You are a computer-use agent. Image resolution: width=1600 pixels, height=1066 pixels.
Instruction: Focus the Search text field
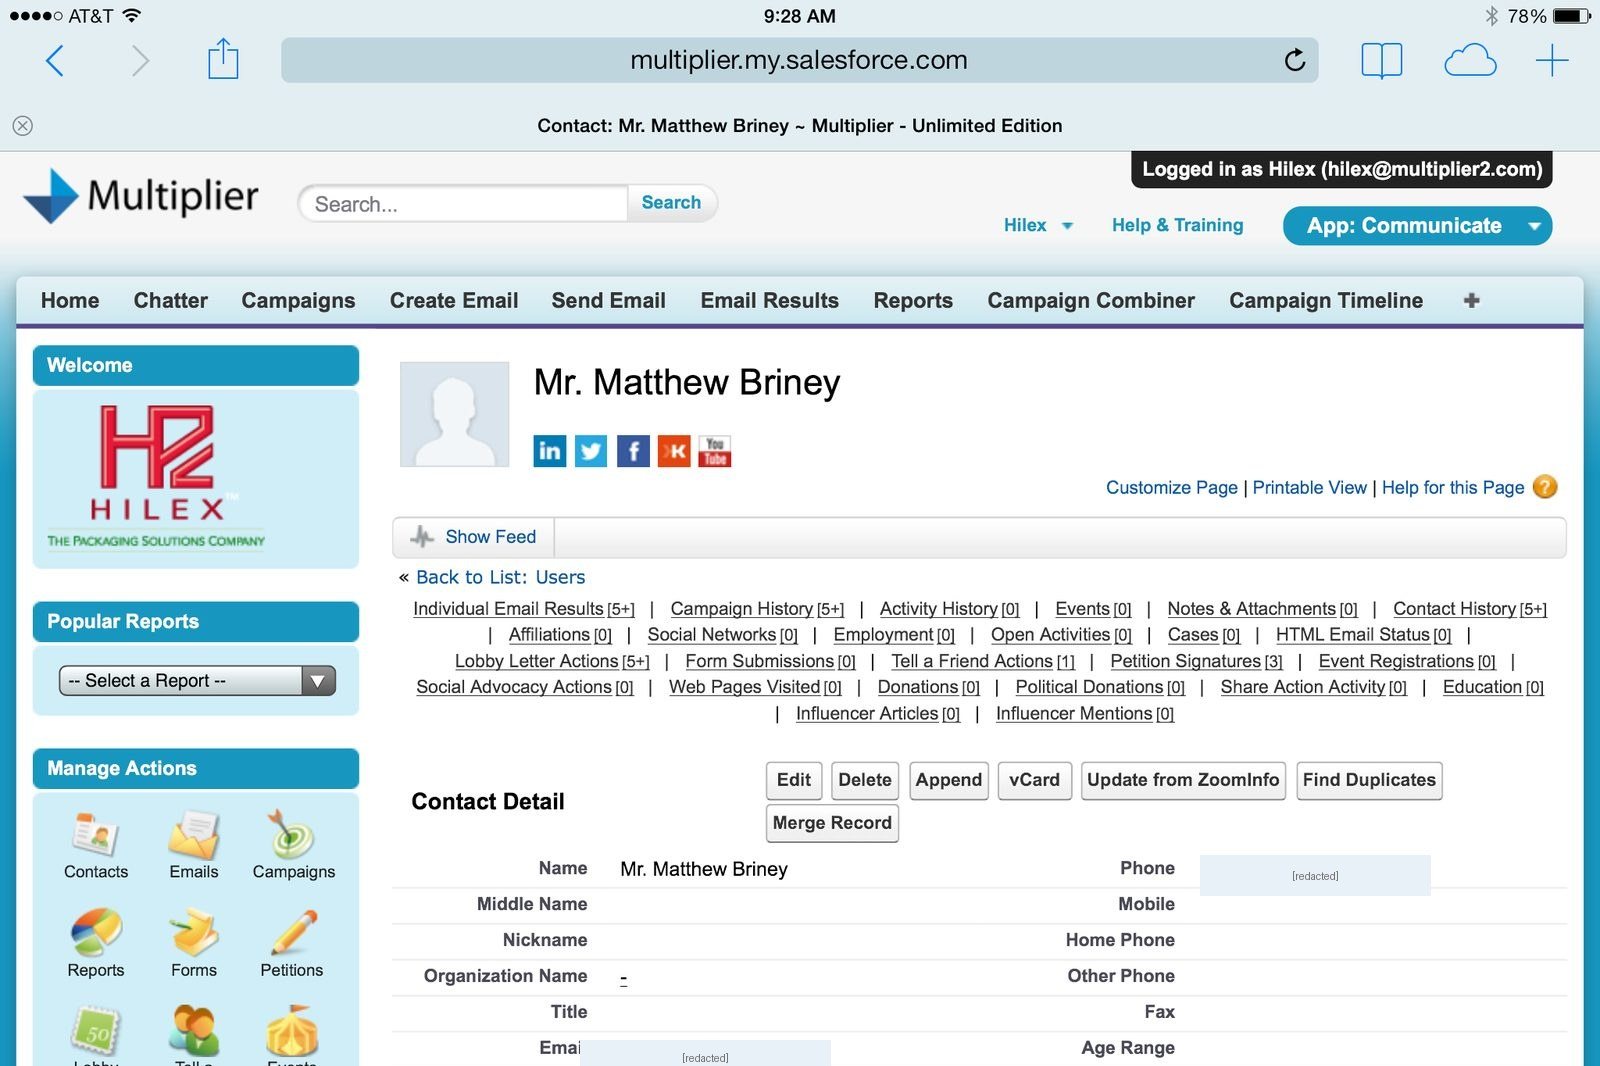pyautogui.click(x=463, y=204)
